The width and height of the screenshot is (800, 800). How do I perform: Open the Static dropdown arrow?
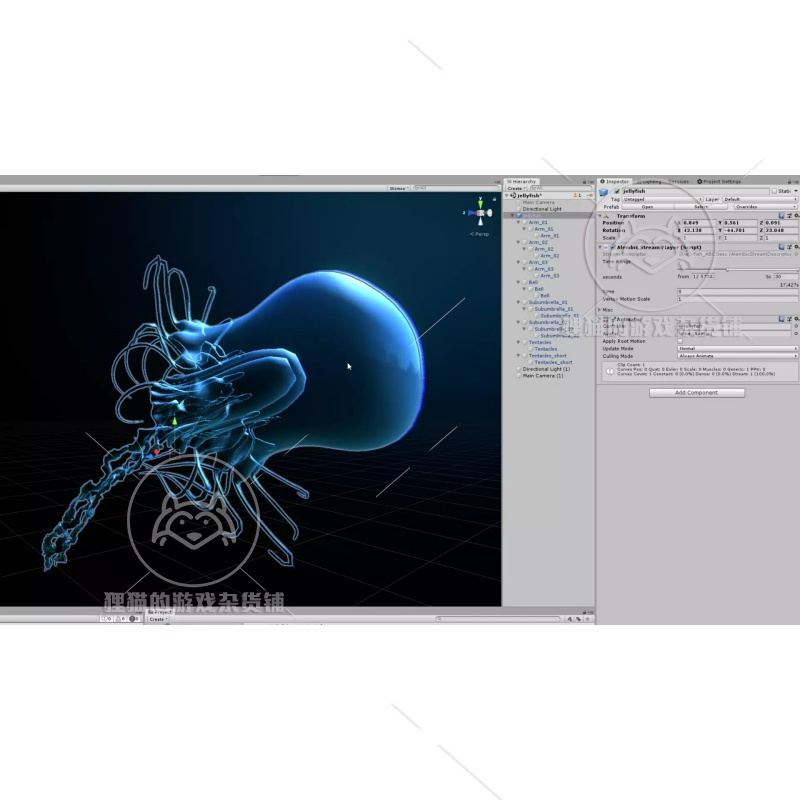click(796, 191)
